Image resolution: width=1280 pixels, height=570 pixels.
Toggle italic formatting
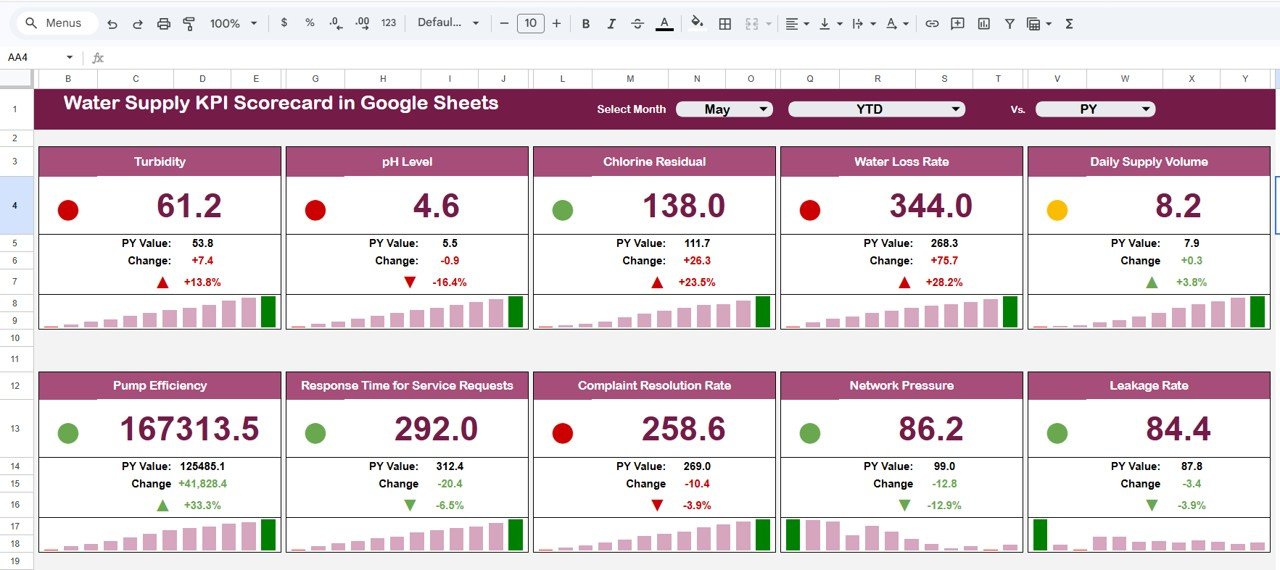click(612, 23)
